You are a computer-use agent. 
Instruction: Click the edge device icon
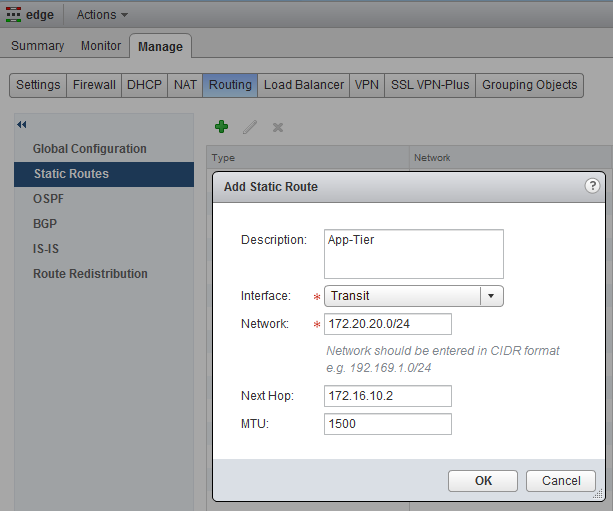click(14, 15)
